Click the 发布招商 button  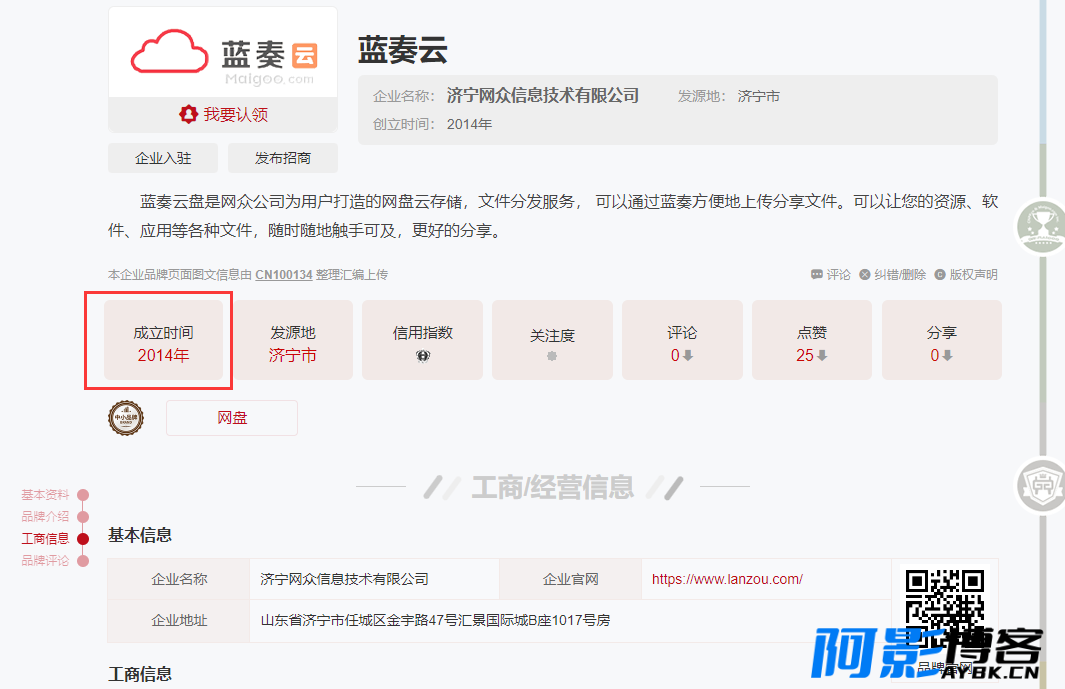(x=283, y=158)
